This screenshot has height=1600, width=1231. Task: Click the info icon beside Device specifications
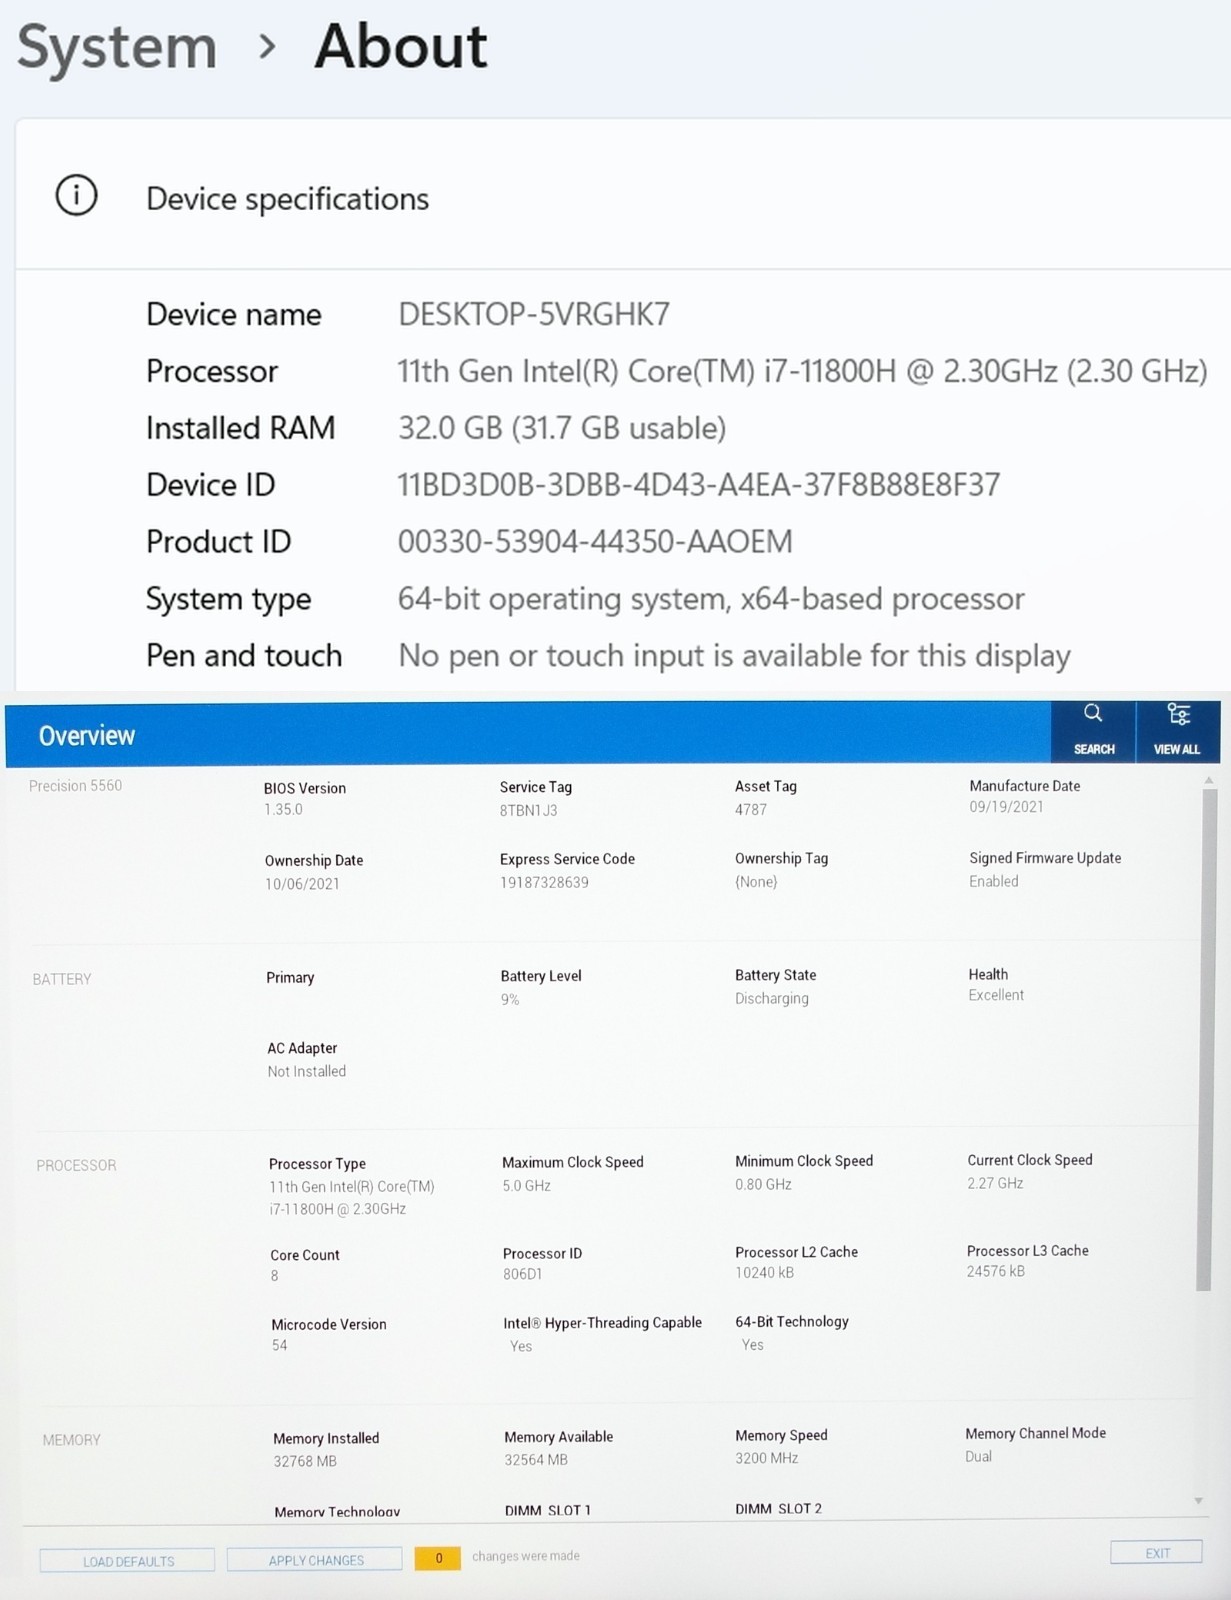[76, 195]
